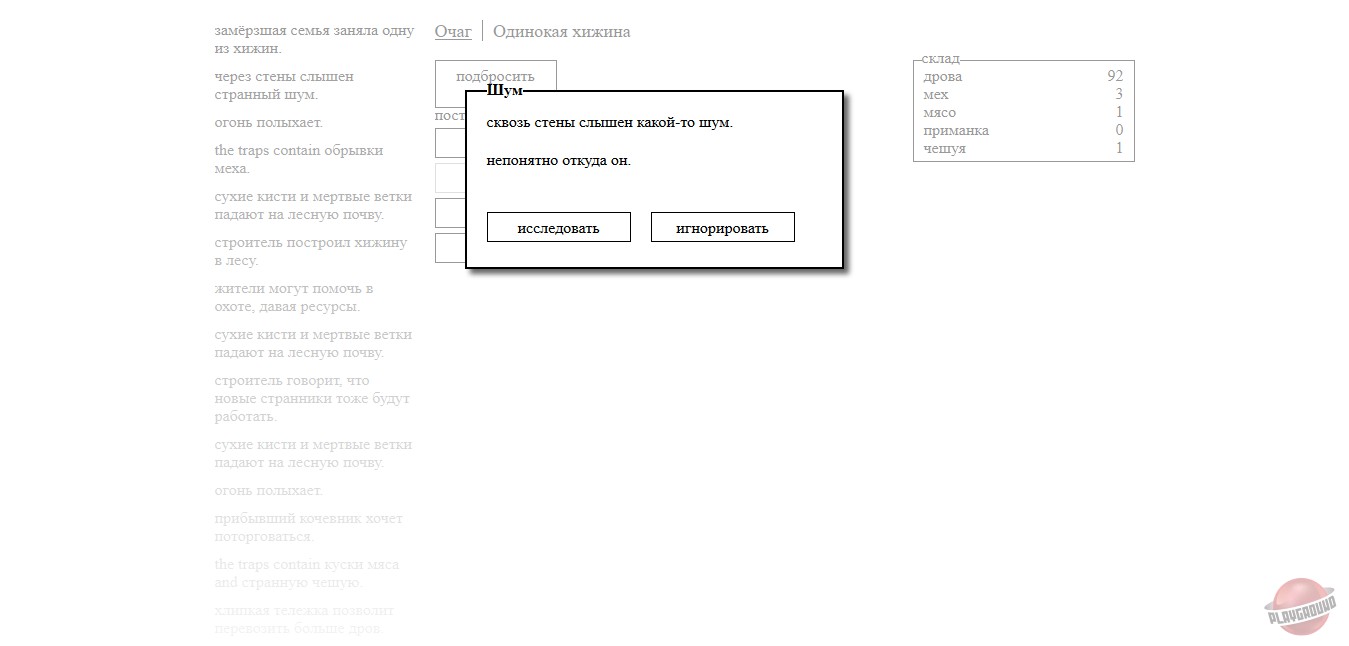Click the склад panel heading
1349x646 pixels.
(x=940, y=59)
